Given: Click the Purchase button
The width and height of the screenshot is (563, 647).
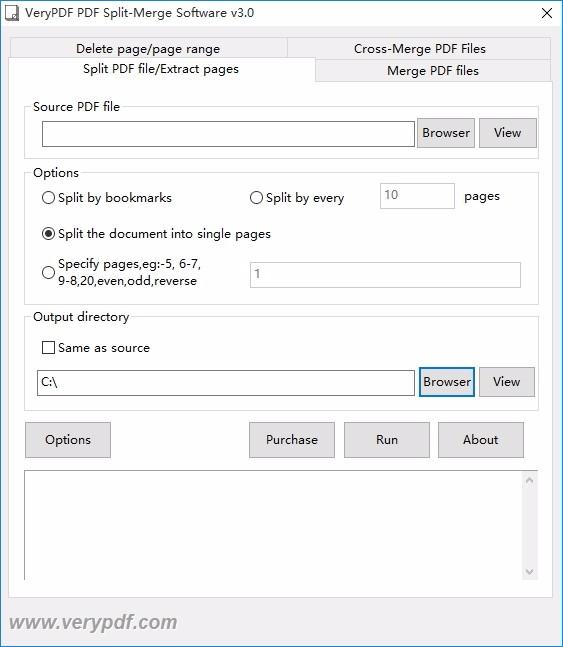Looking at the screenshot, I should pos(292,440).
